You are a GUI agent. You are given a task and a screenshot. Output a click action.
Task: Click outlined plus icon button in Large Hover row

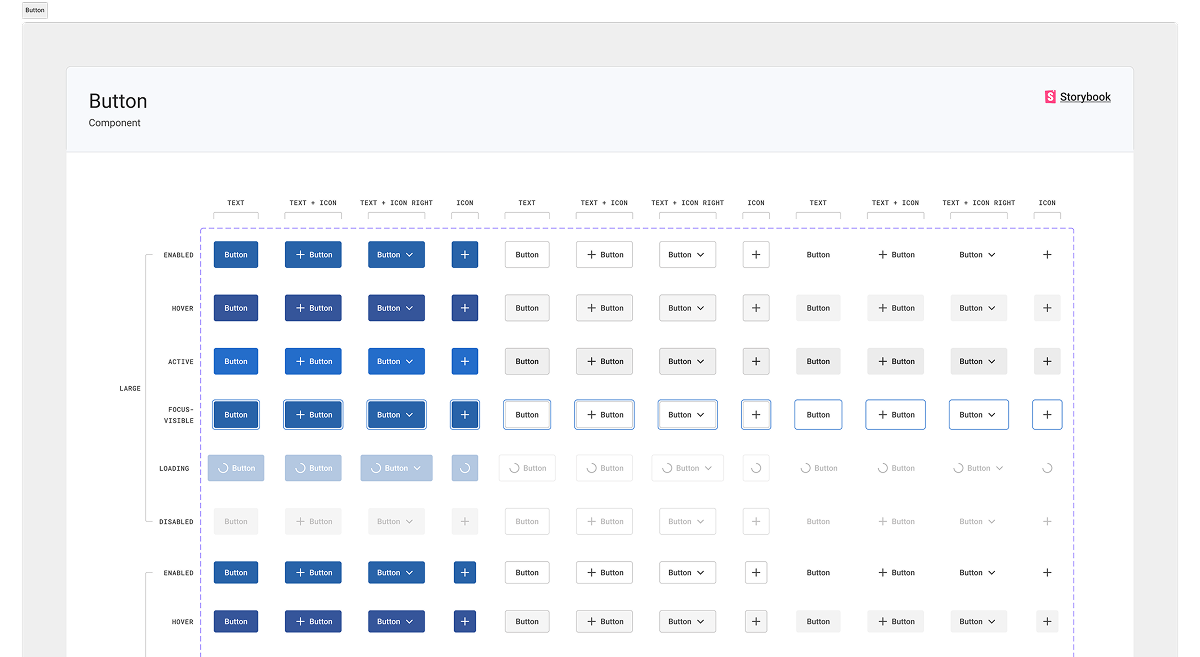(756, 308)
